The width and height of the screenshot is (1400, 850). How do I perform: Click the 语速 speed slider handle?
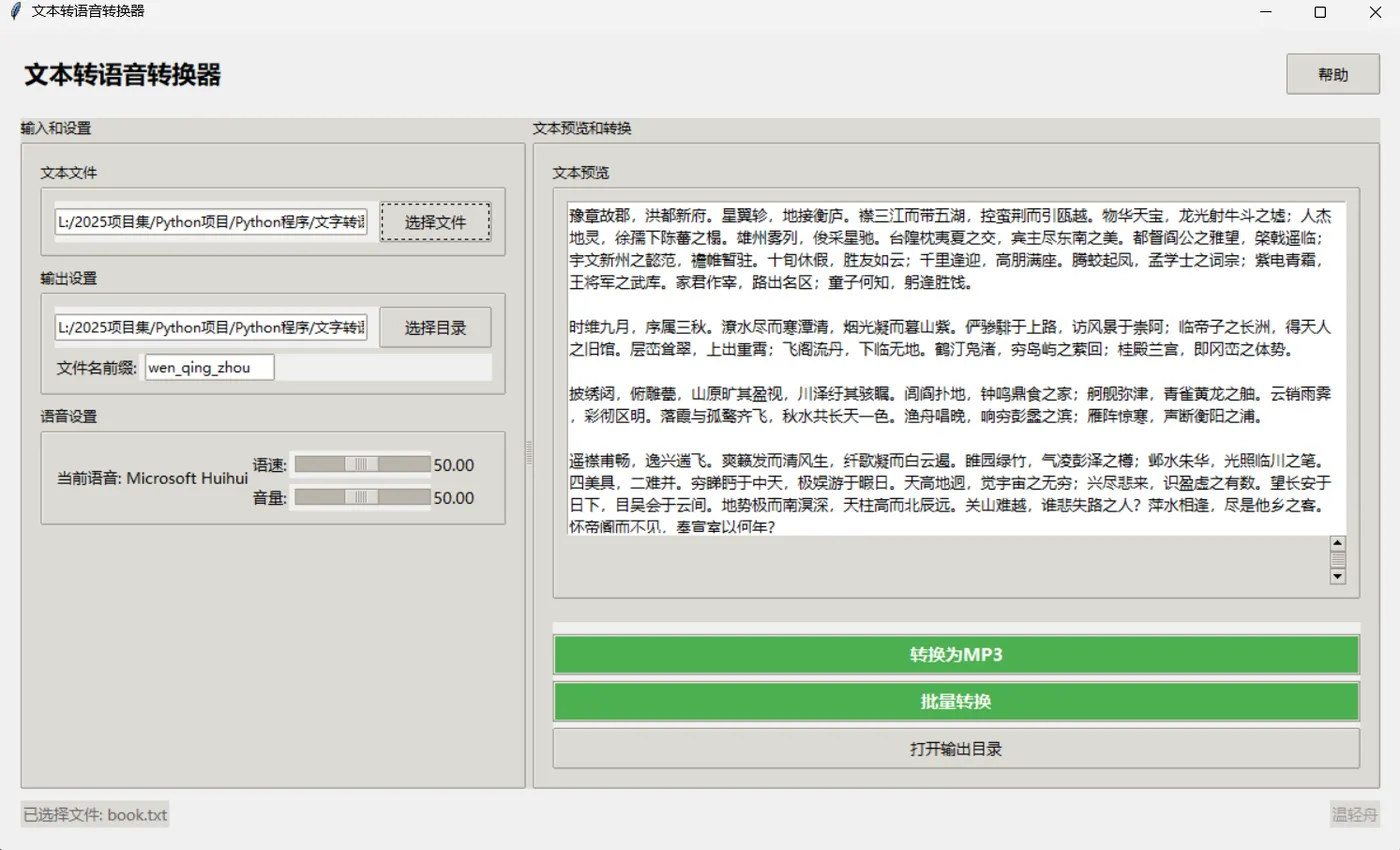point(362,464)
